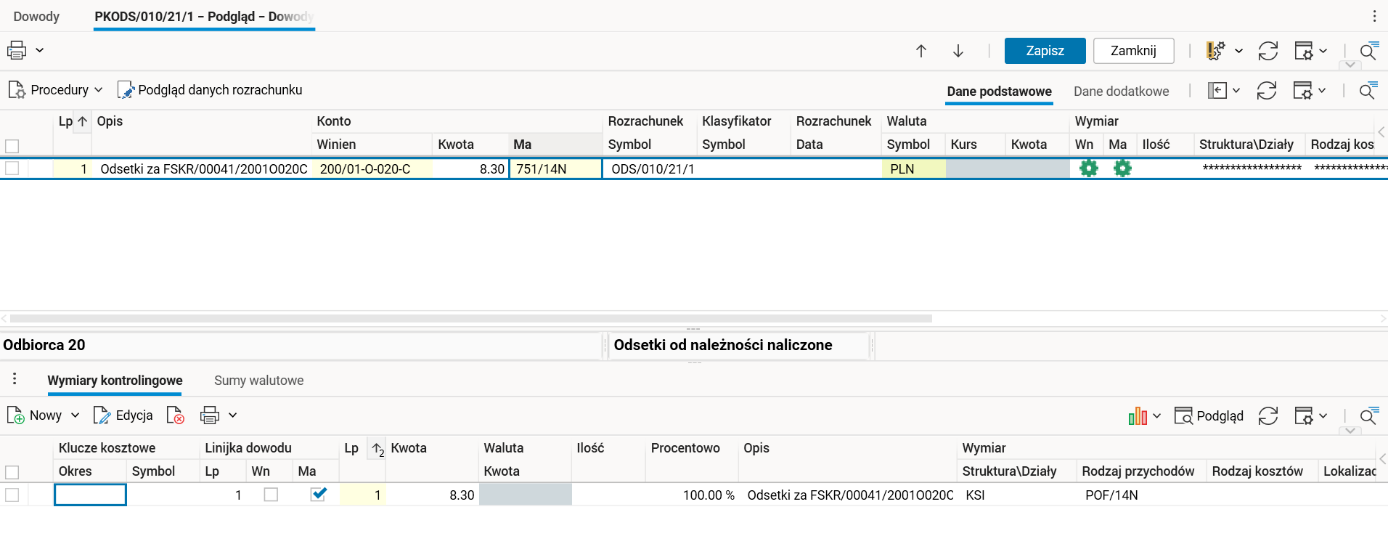The image size is (1388, 544).
Task: Open the bar chart analysis icon
Action: tap(1137, 416)
